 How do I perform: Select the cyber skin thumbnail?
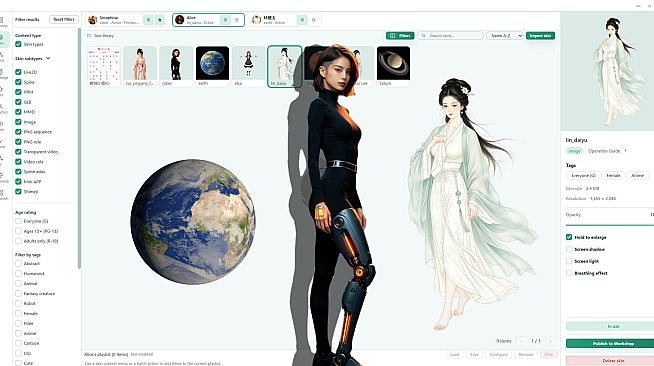tap(176, 66)
